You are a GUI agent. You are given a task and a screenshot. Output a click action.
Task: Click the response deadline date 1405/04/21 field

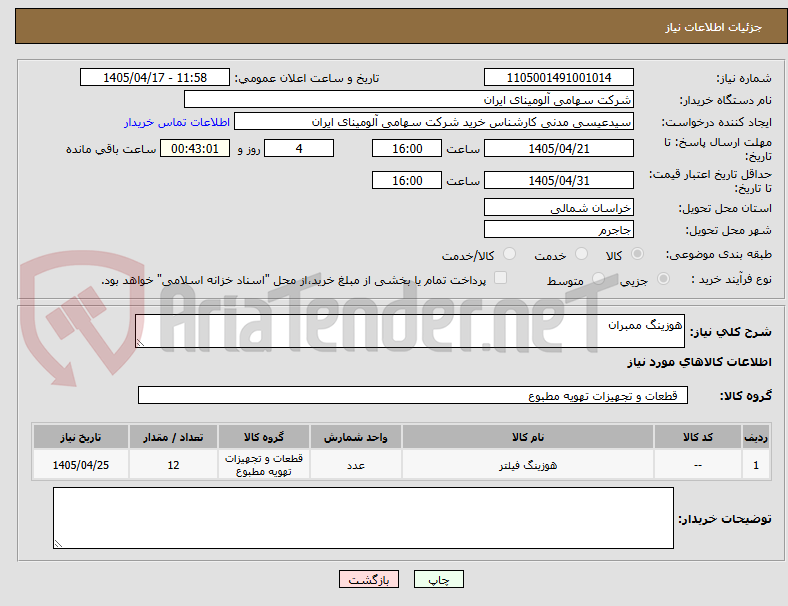(x=558, y=148)
